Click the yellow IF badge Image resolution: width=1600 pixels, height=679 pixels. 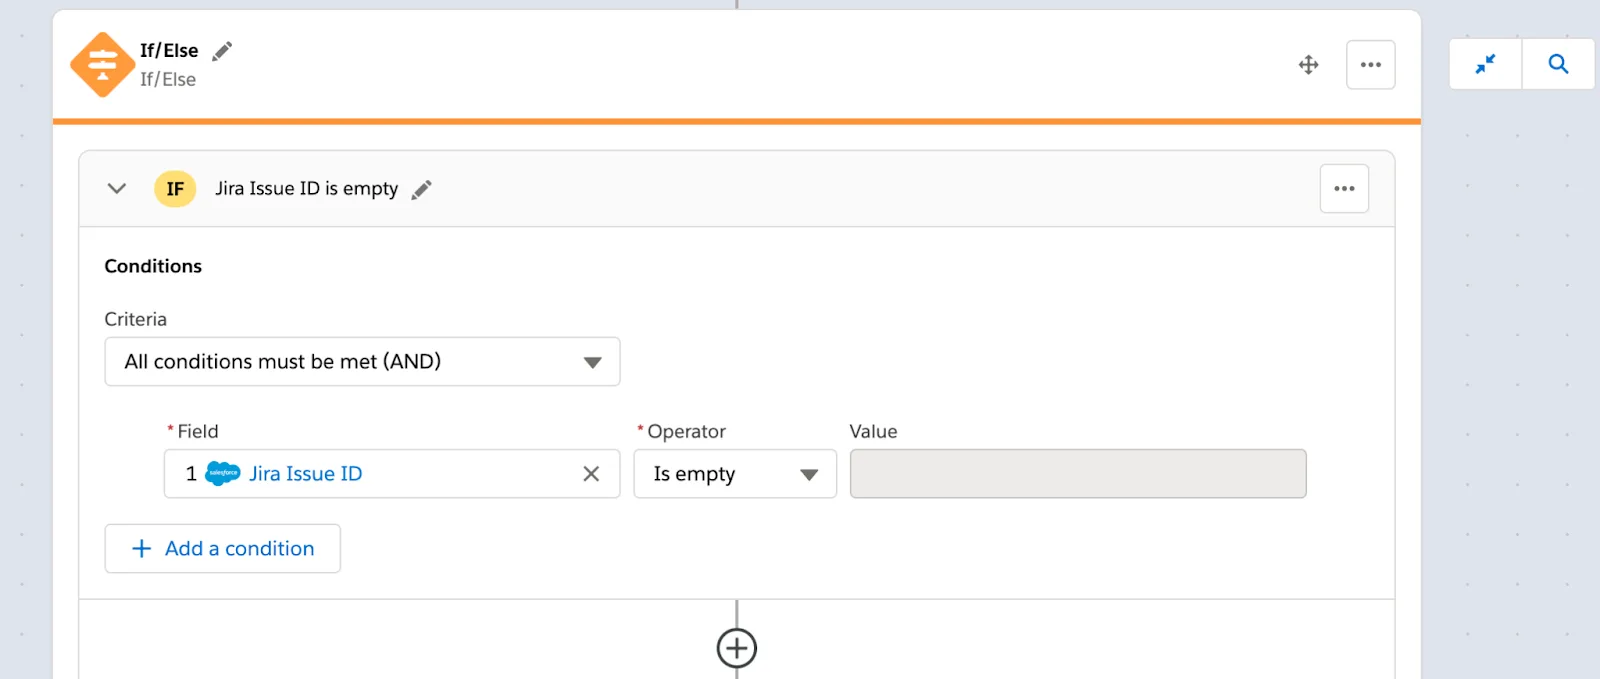click(175, 188)
